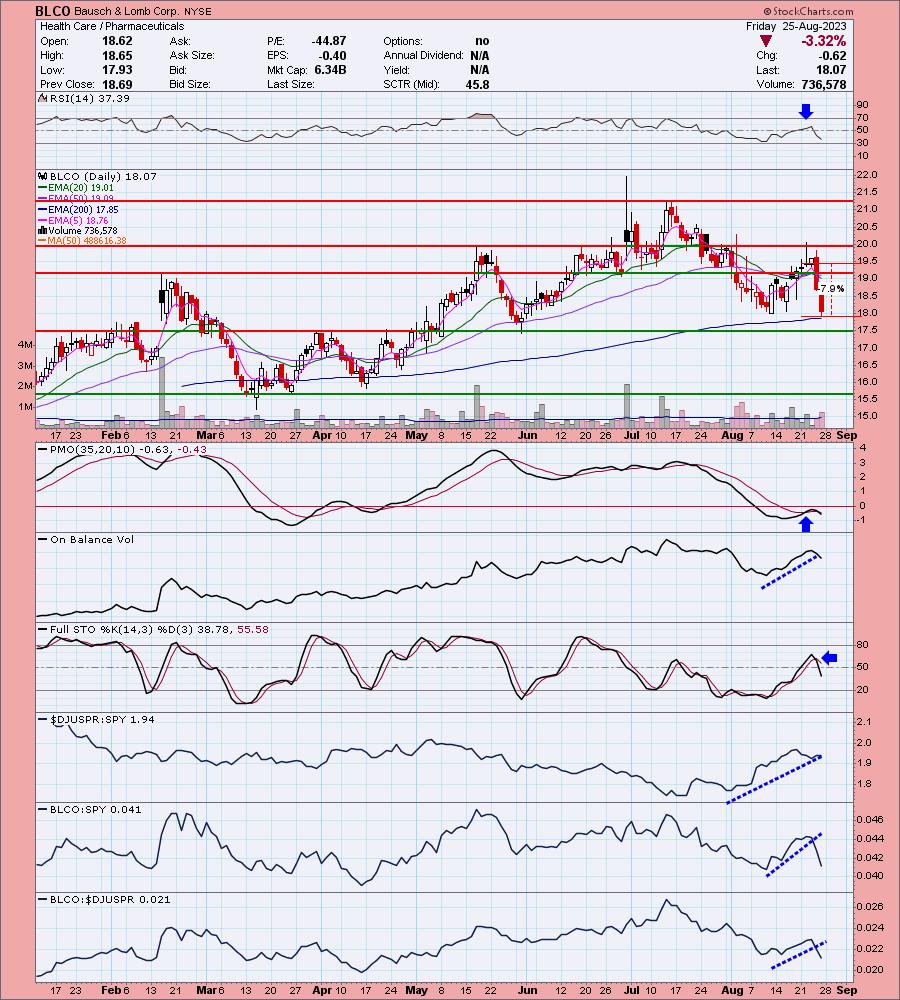
Task: Click the SCTR (Mid) value 45.8
Action: (478, 85)
